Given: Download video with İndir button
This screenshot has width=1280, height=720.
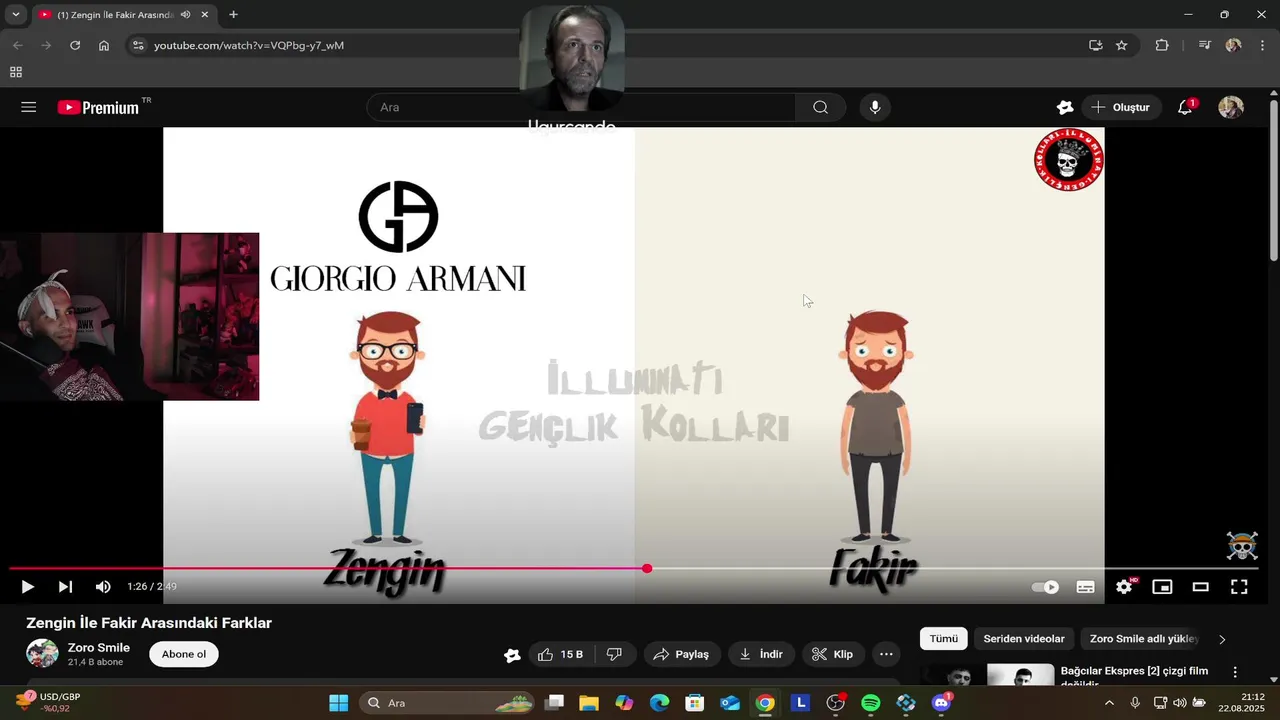Looking at the screenshot, I should pyautogui.click(x=761, y=654).
